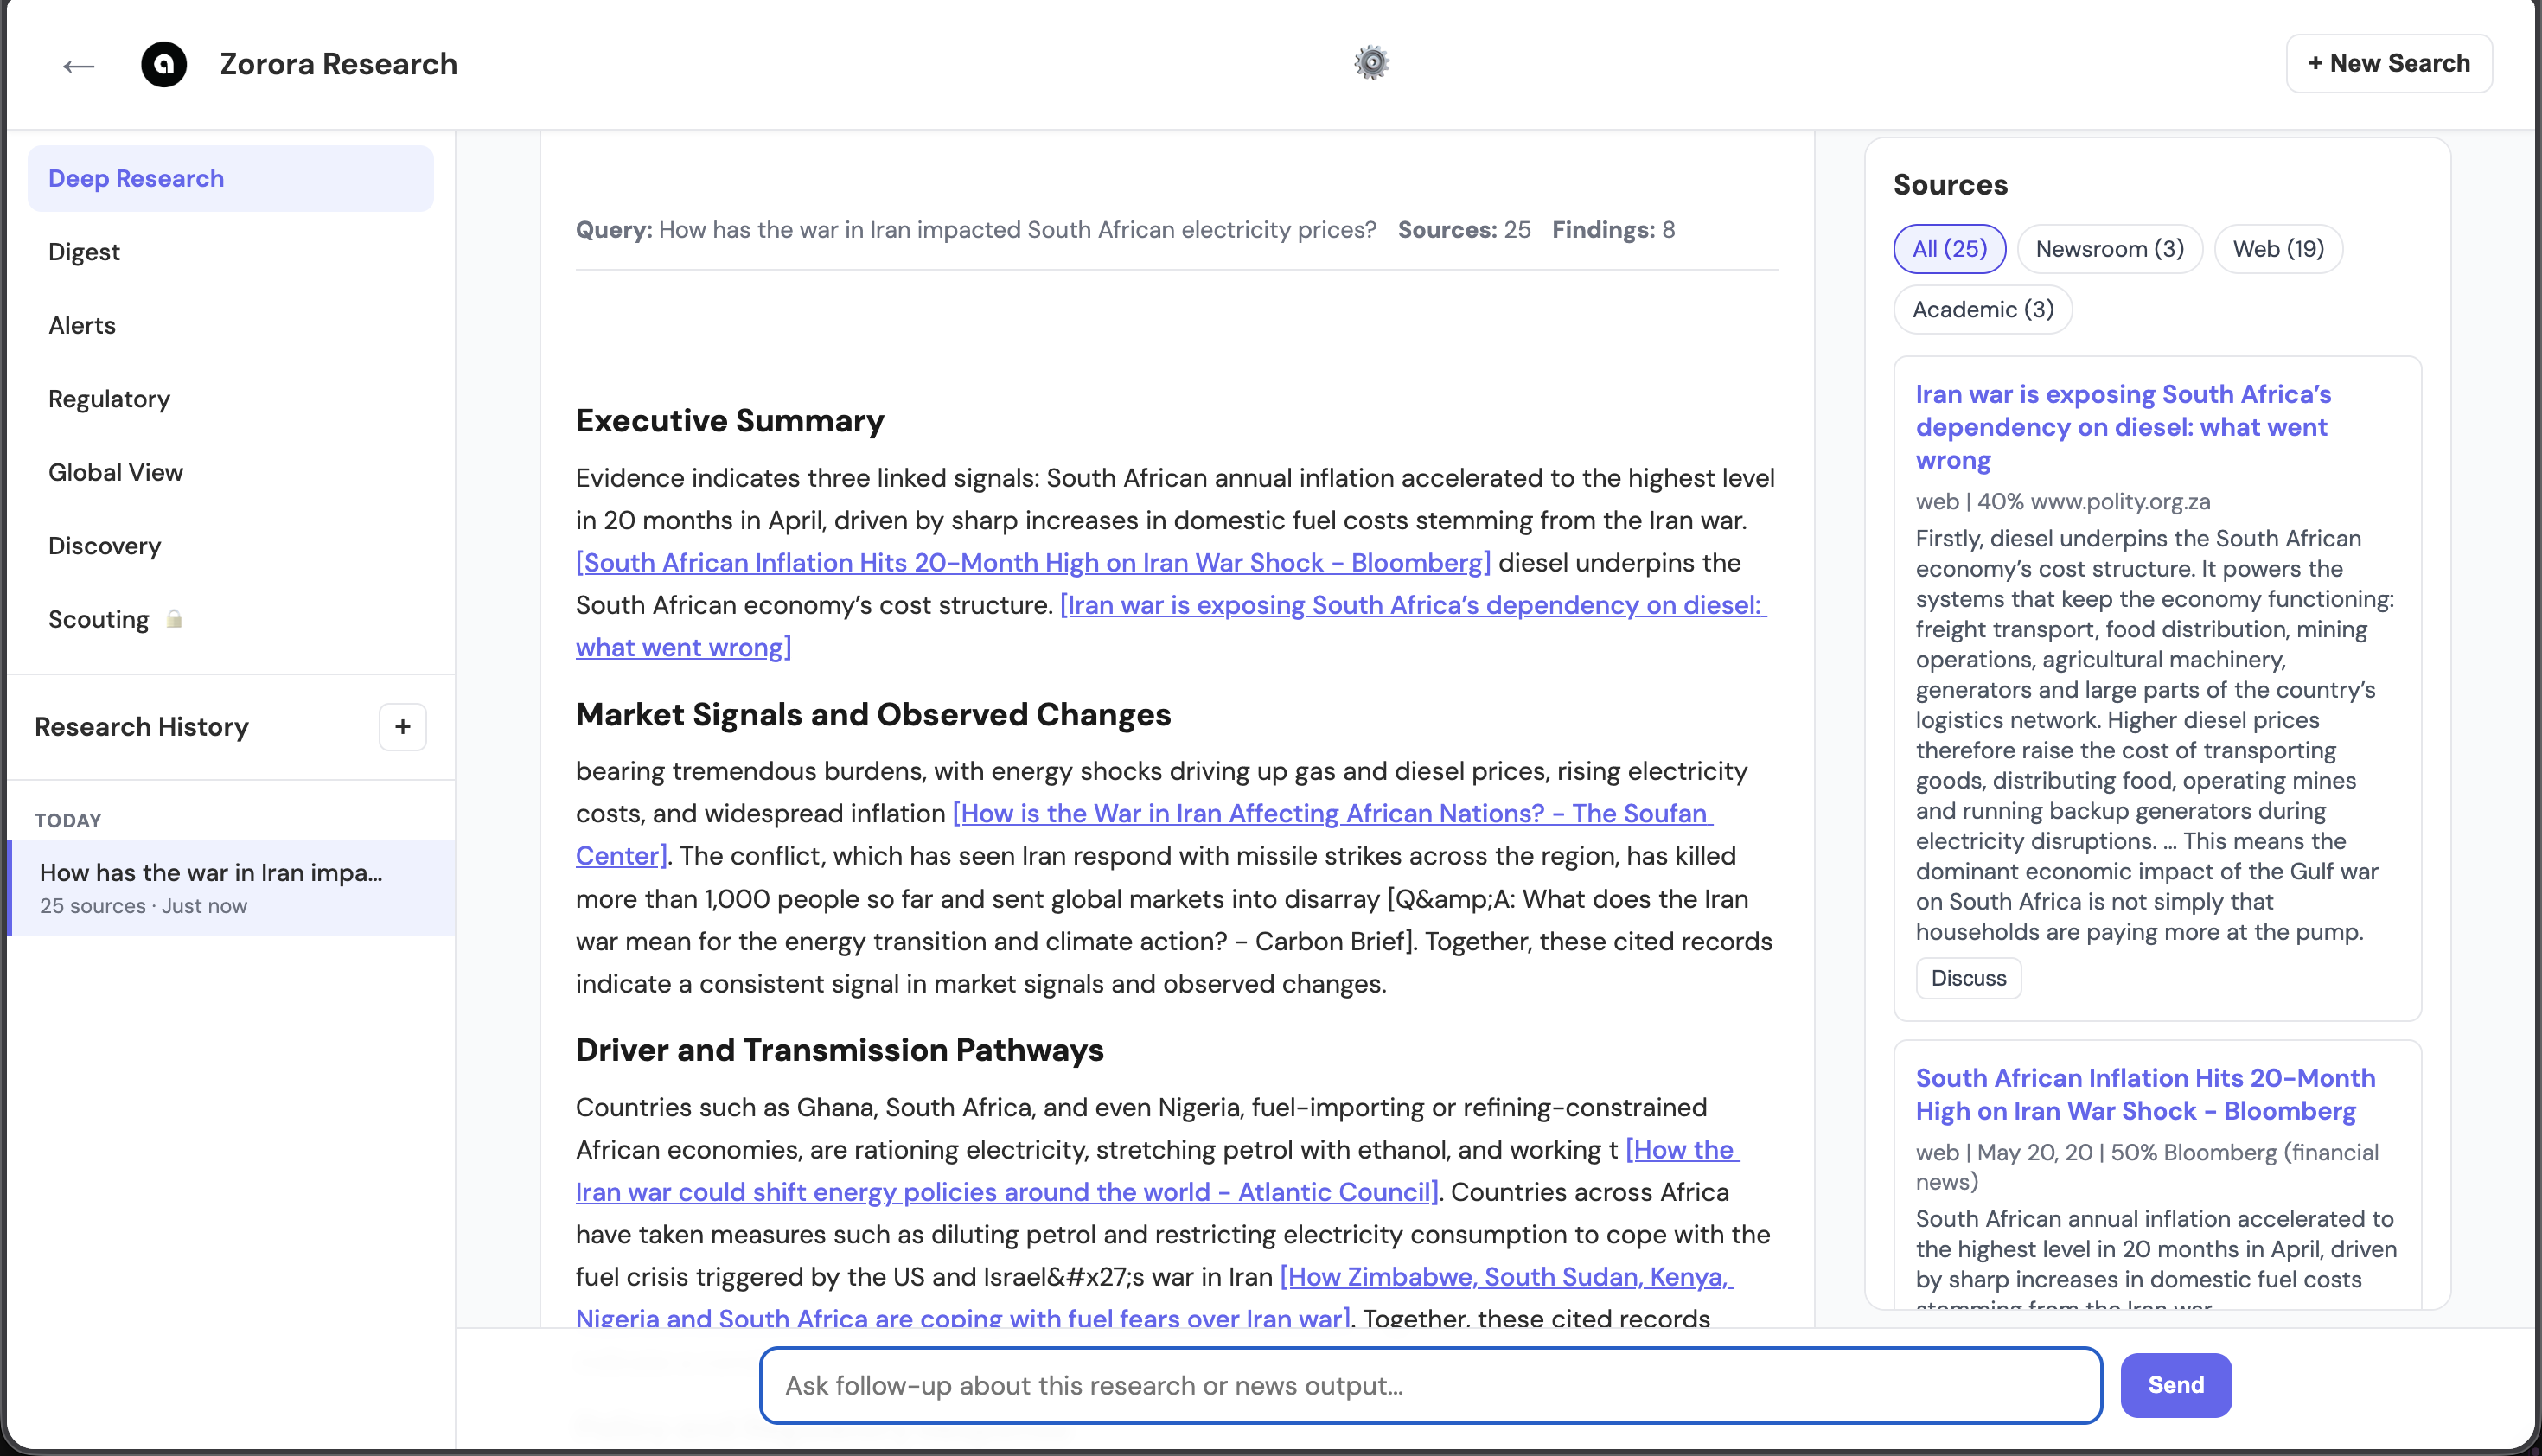This screenshot has width=2542, height=1456.
Task: Focus the follow-up question input field
Action: pos(1430,1385)
